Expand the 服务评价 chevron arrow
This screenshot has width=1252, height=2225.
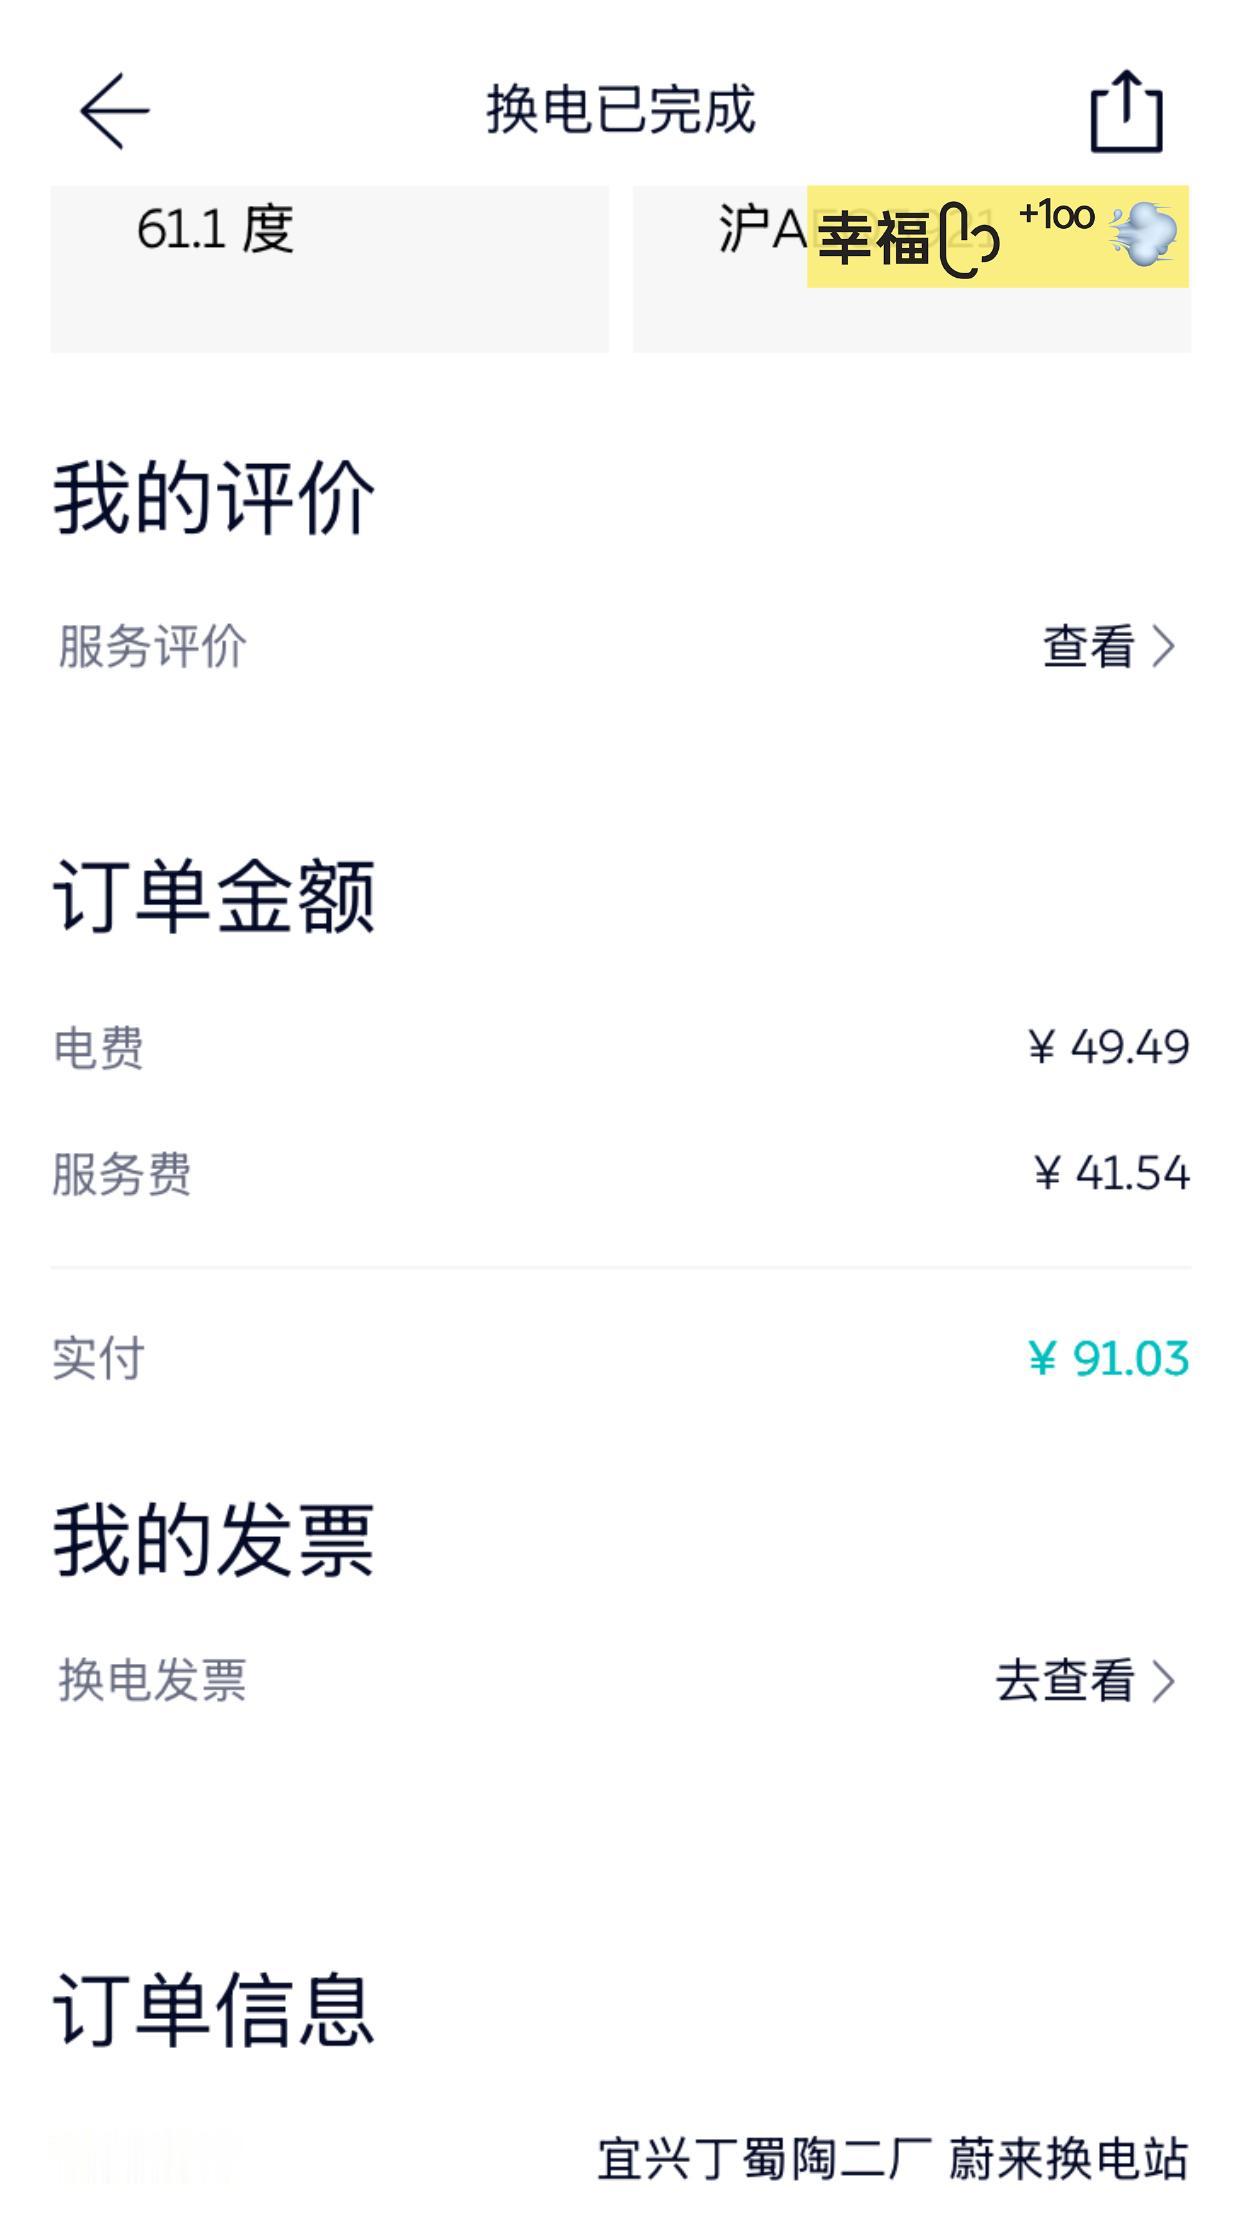coord(1163,646)
